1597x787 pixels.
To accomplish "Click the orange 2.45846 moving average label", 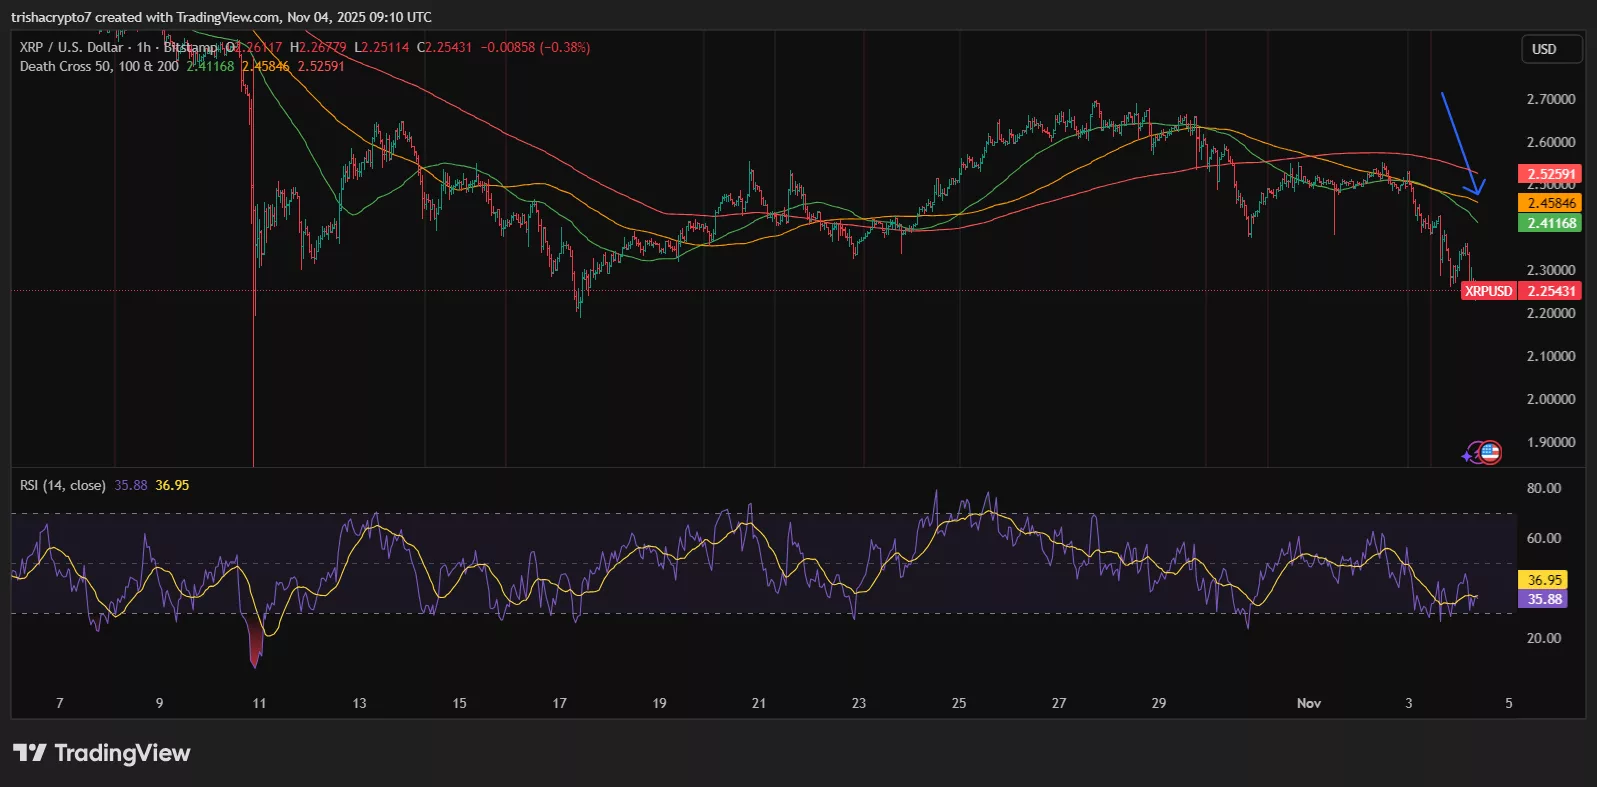I will click(x=1550, y=203).
